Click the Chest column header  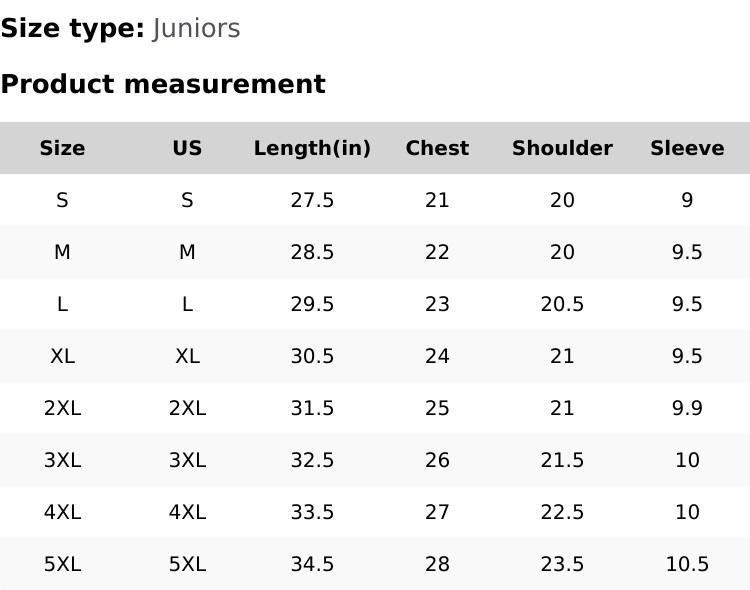437,148
